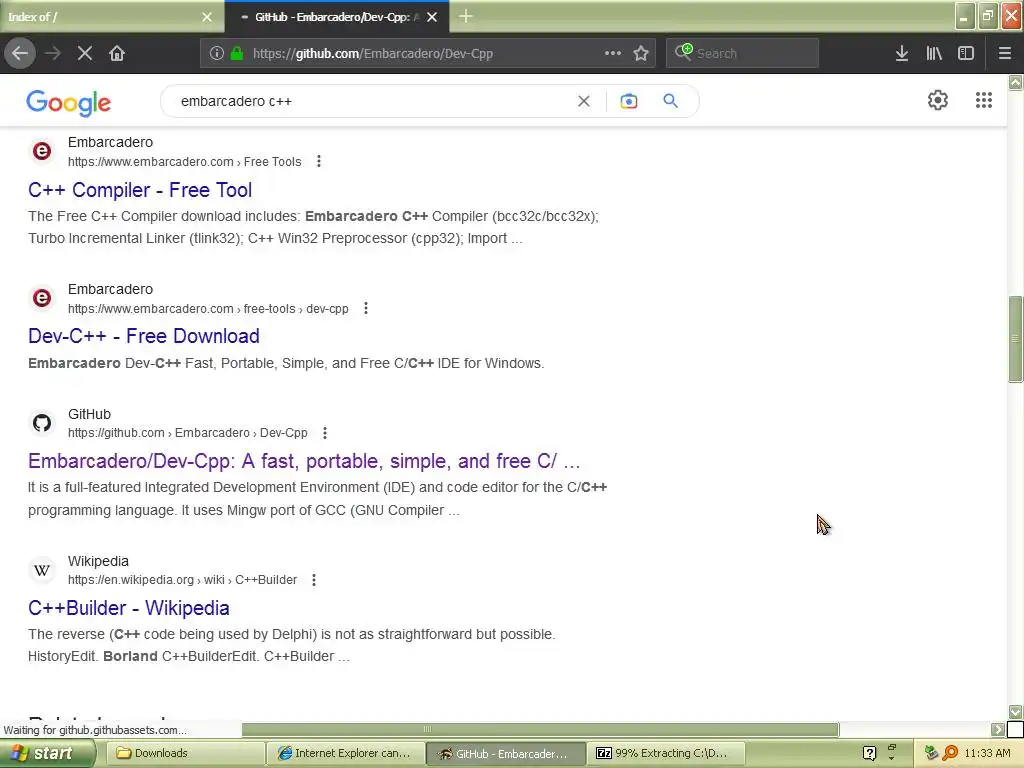Click the scroll right arrow

[998, 729]
